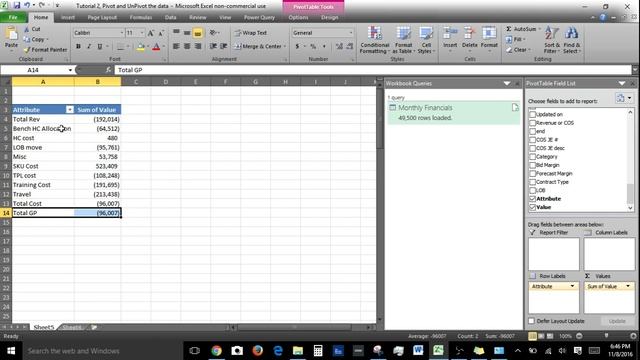640x360 pixels.
Task: Click the Format Painter brush
Action: click(x=27, y=50)
